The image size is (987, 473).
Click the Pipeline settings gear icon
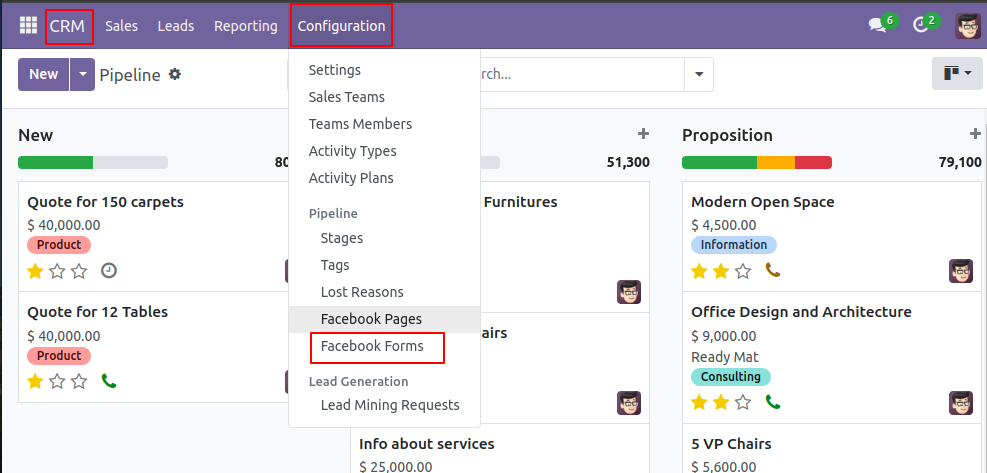[x=174, y=74]
